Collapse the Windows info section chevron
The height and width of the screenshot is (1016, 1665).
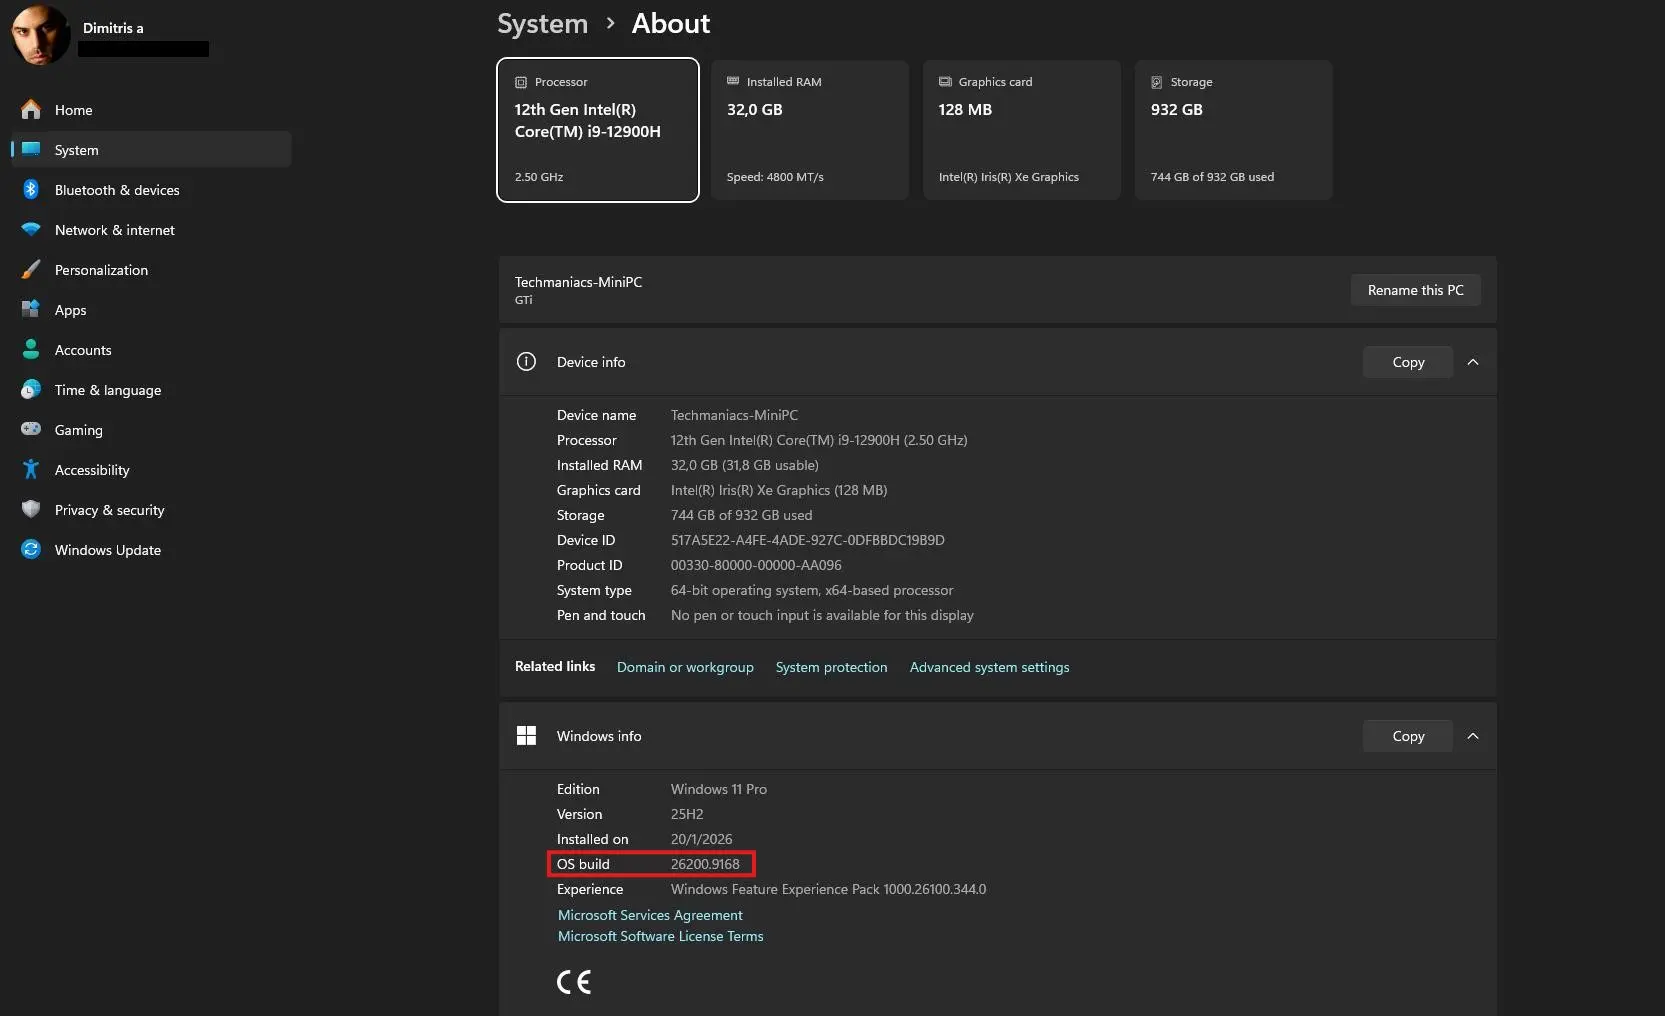coord(1473,736)
